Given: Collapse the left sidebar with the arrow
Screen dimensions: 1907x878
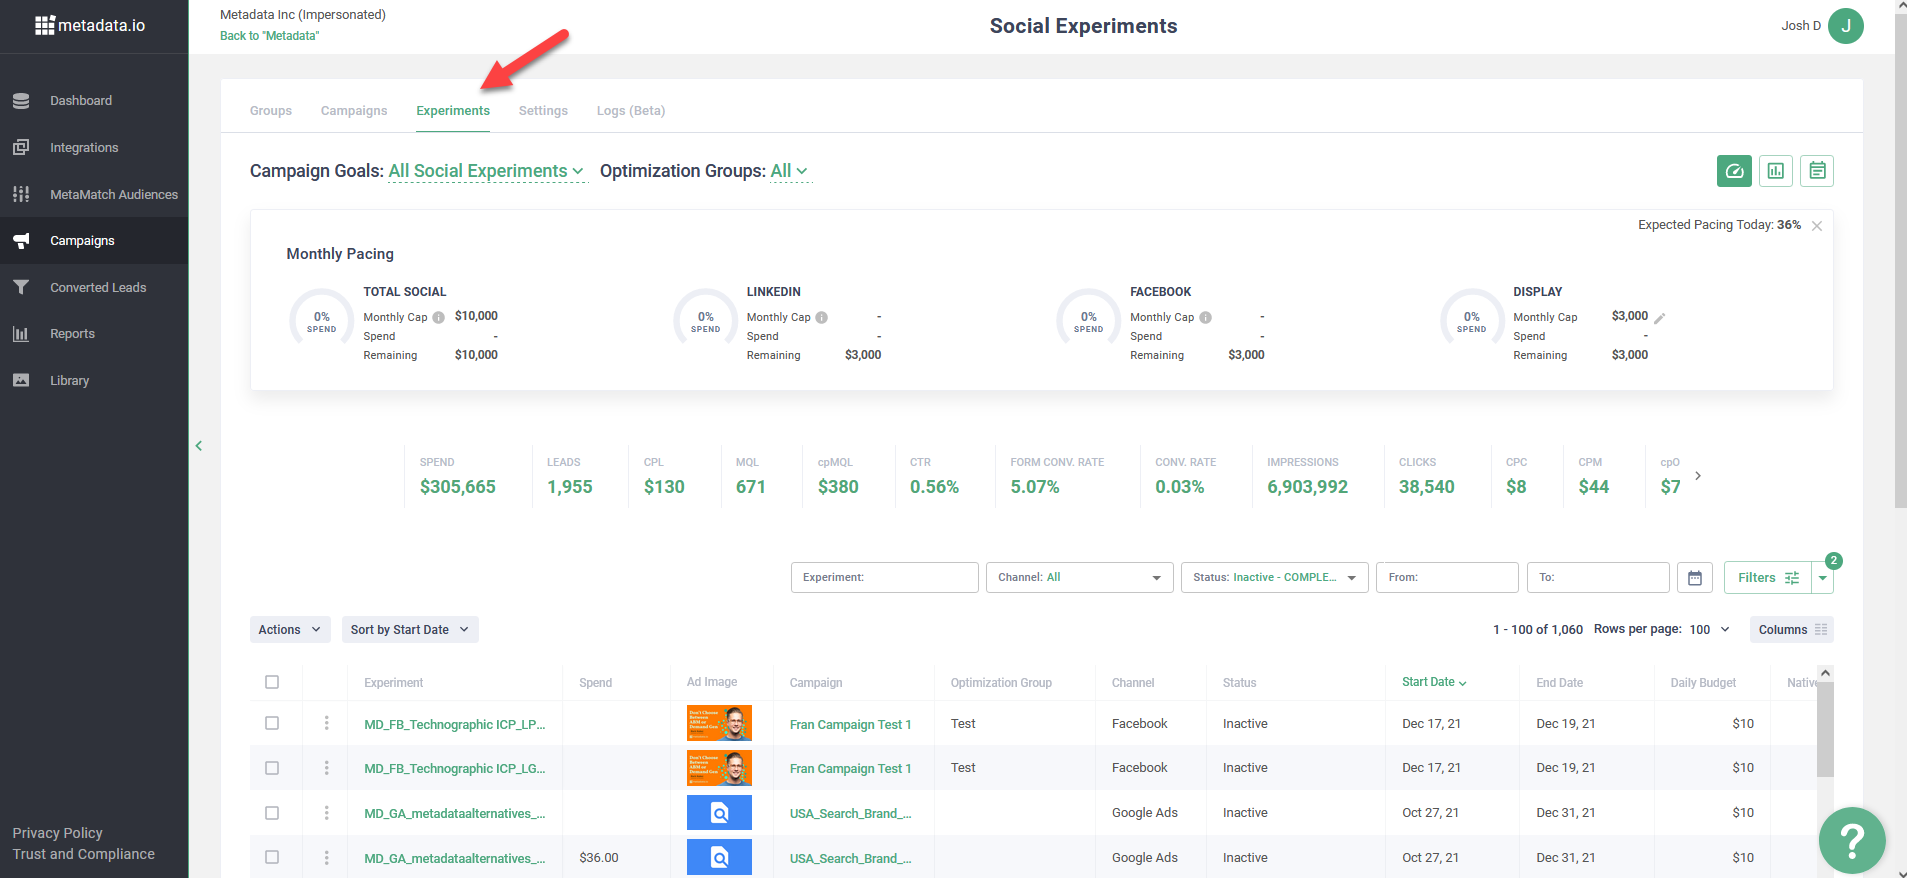Looking at the screenshot, I should point(199,446).
